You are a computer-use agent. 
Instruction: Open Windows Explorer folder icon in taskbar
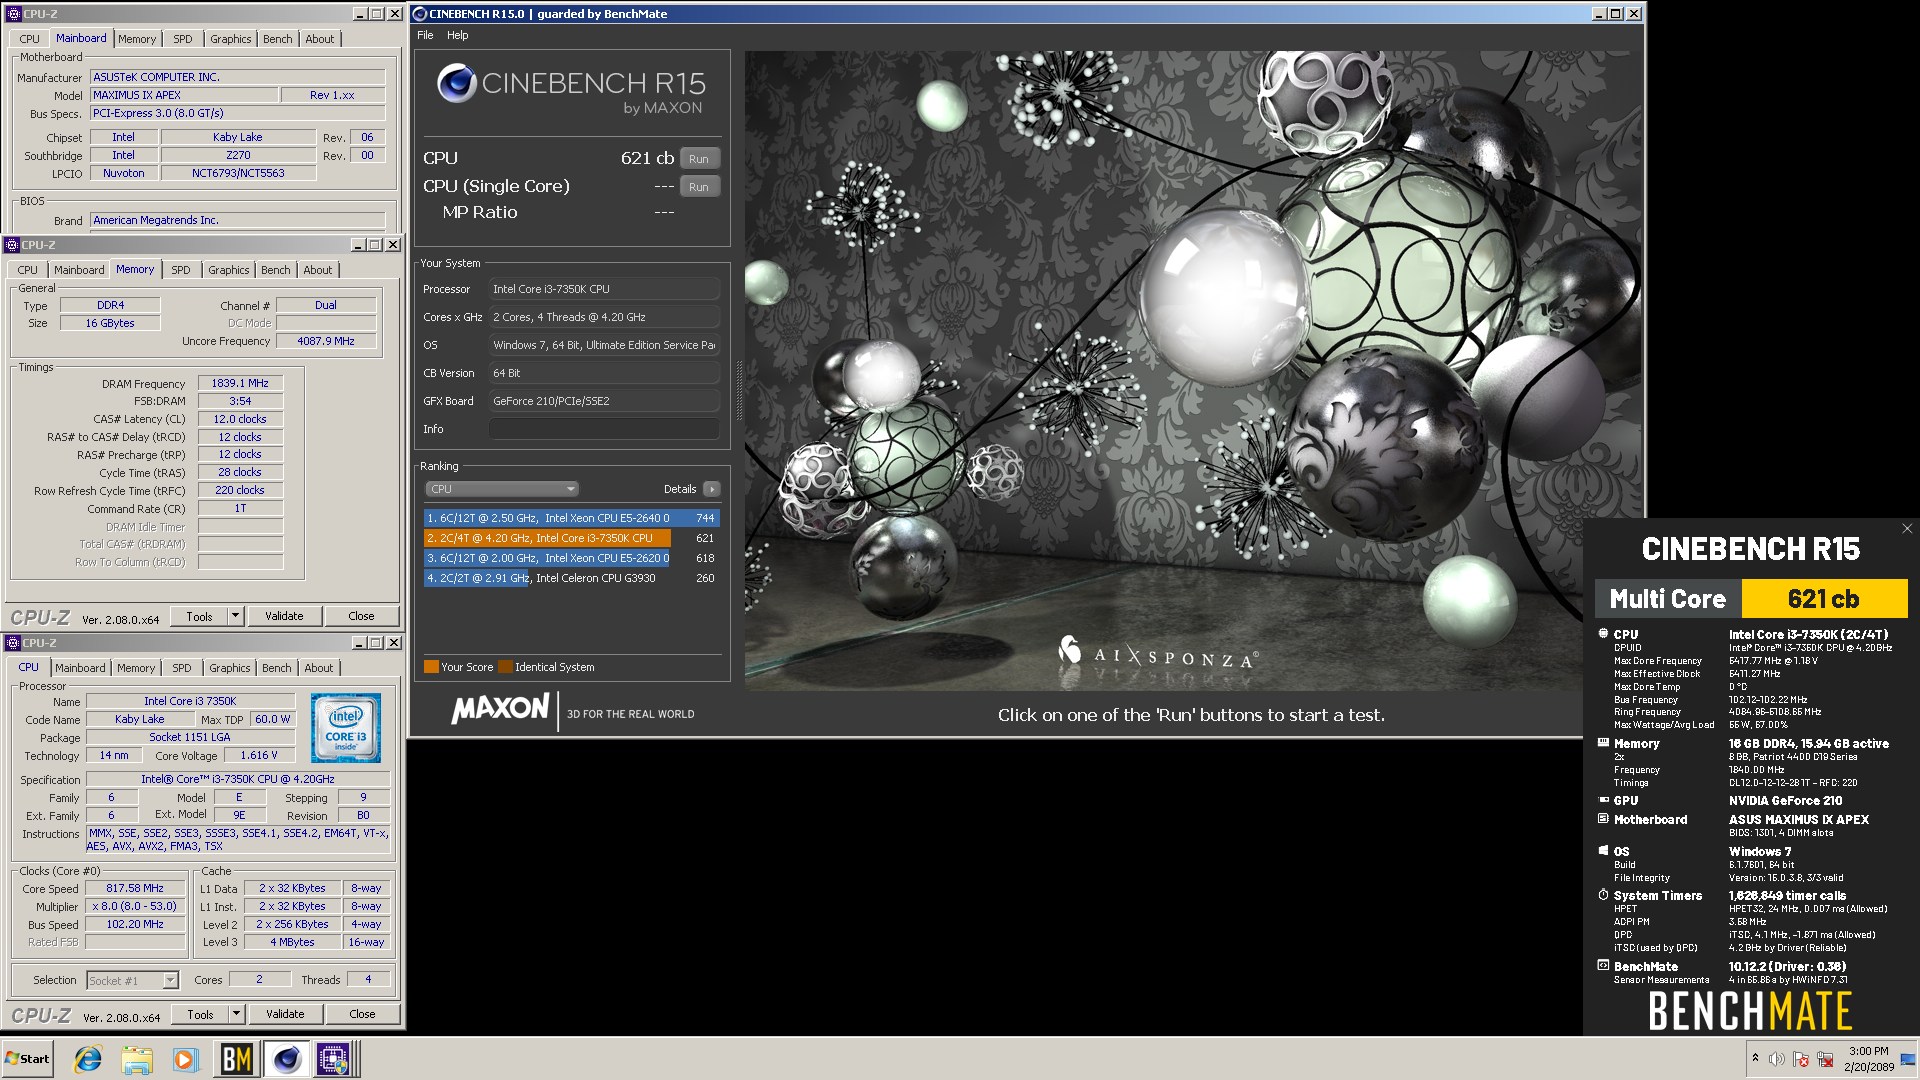(x=137, y=1059)
